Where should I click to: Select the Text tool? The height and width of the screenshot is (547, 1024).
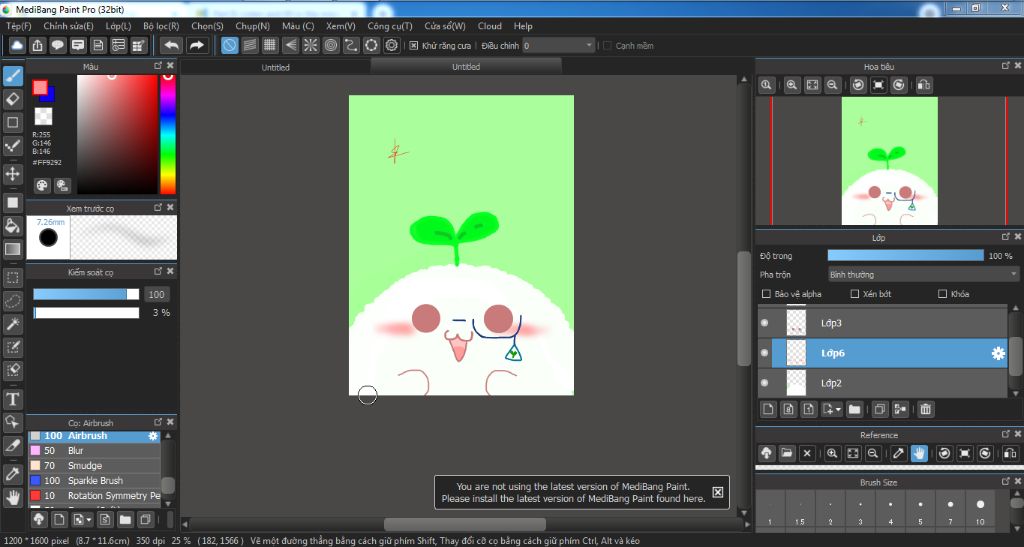pyautogui.click(x=12, y=399)
